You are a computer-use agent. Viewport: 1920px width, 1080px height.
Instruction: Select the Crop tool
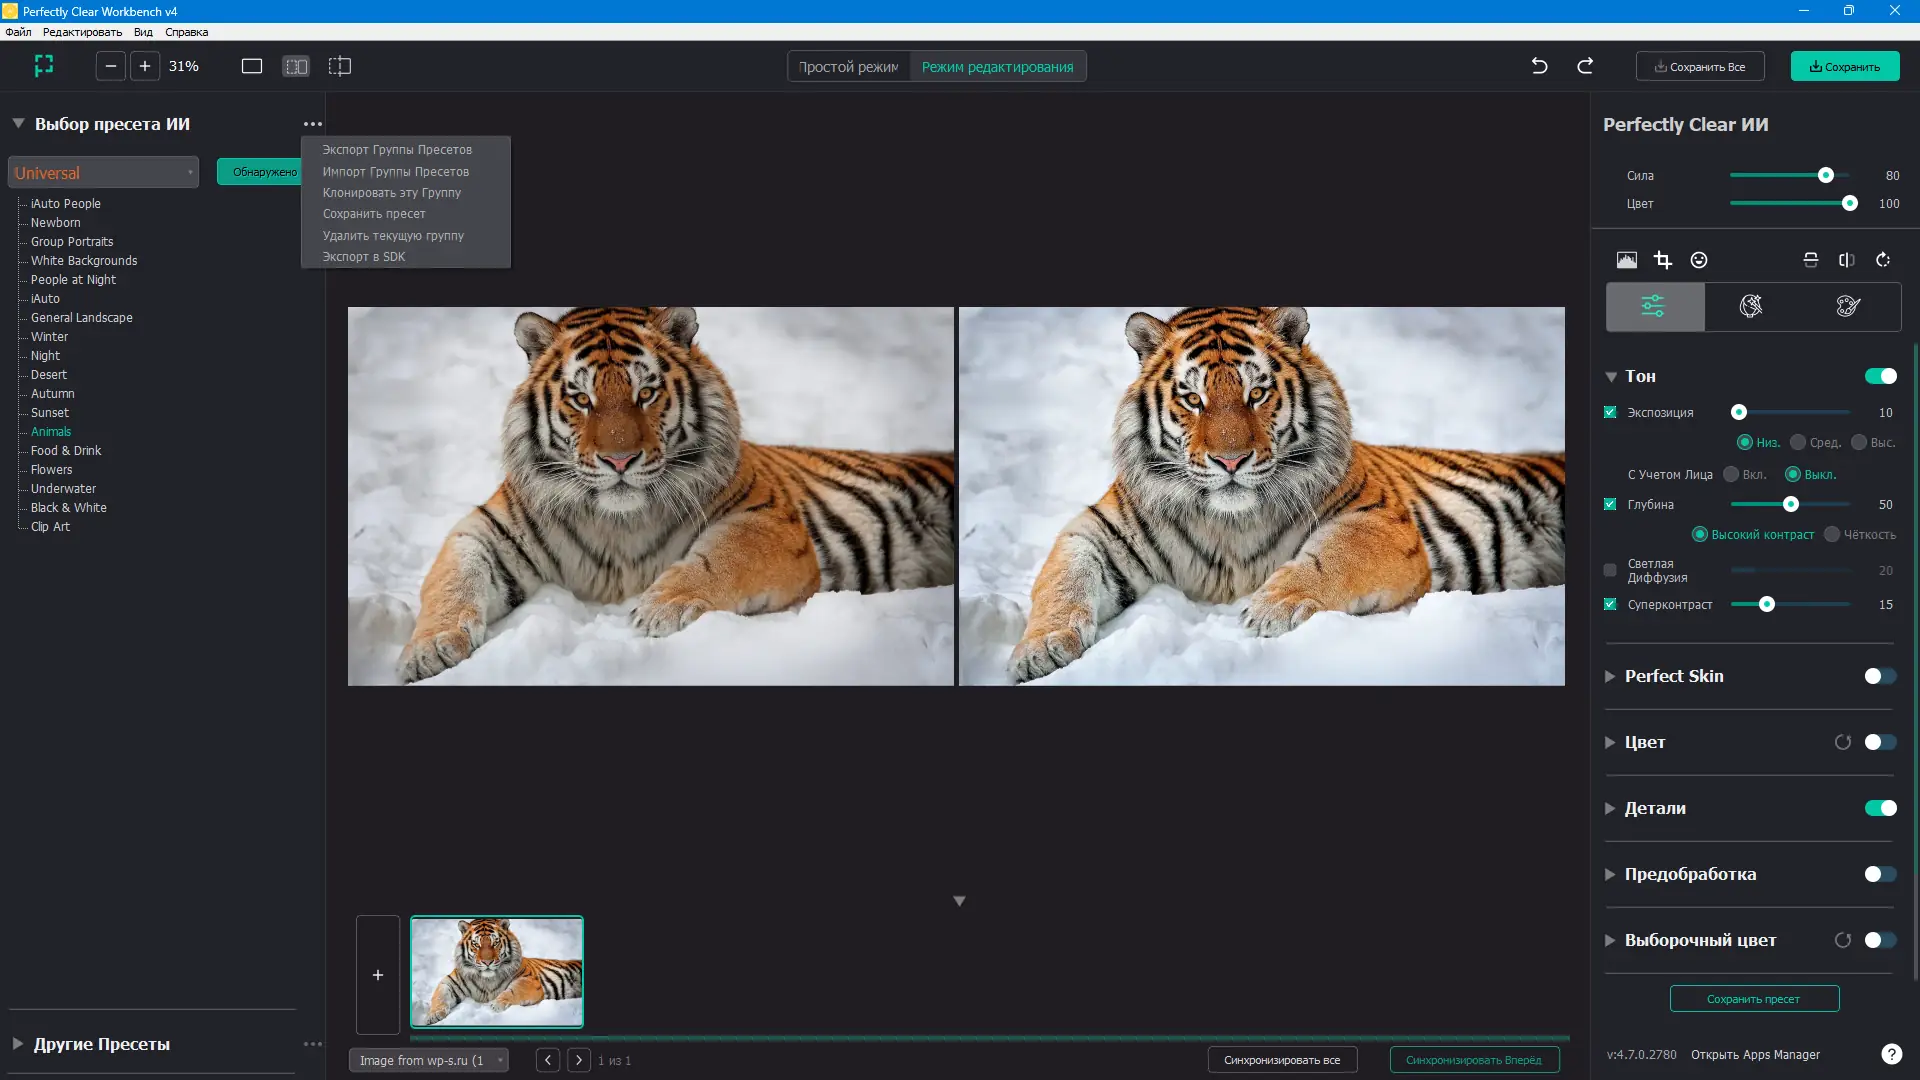tap(1663, 260)
